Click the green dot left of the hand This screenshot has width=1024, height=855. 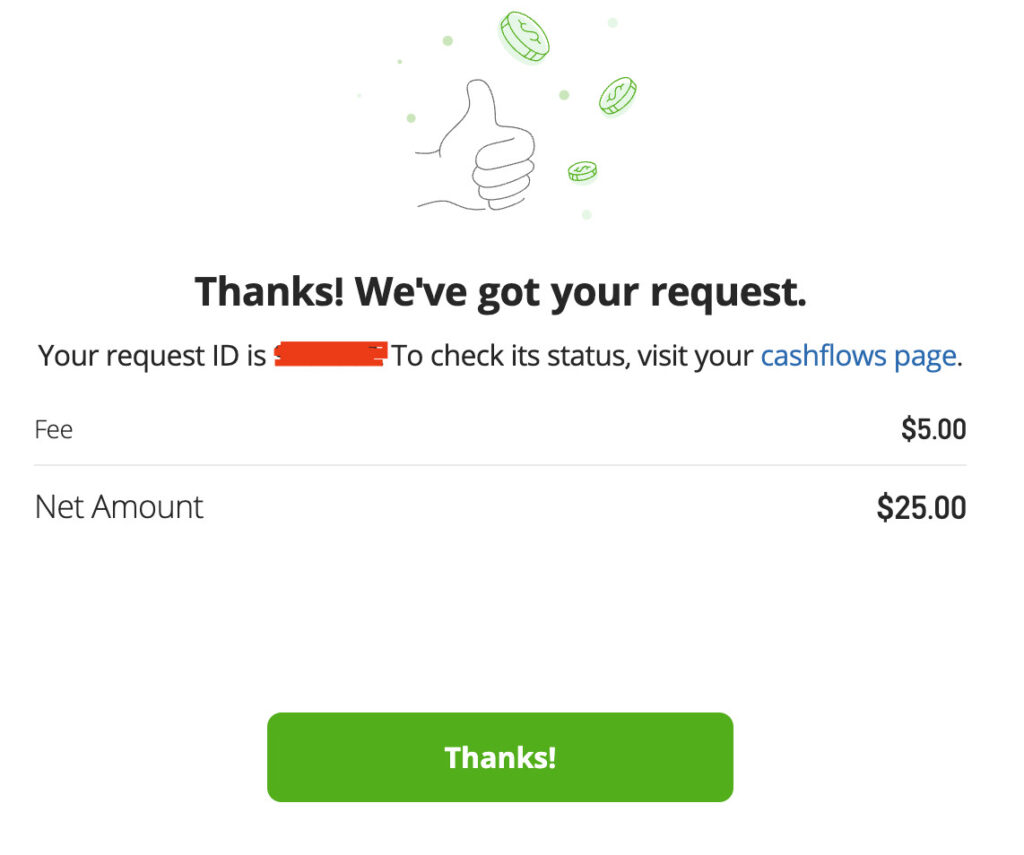point(411,118)
